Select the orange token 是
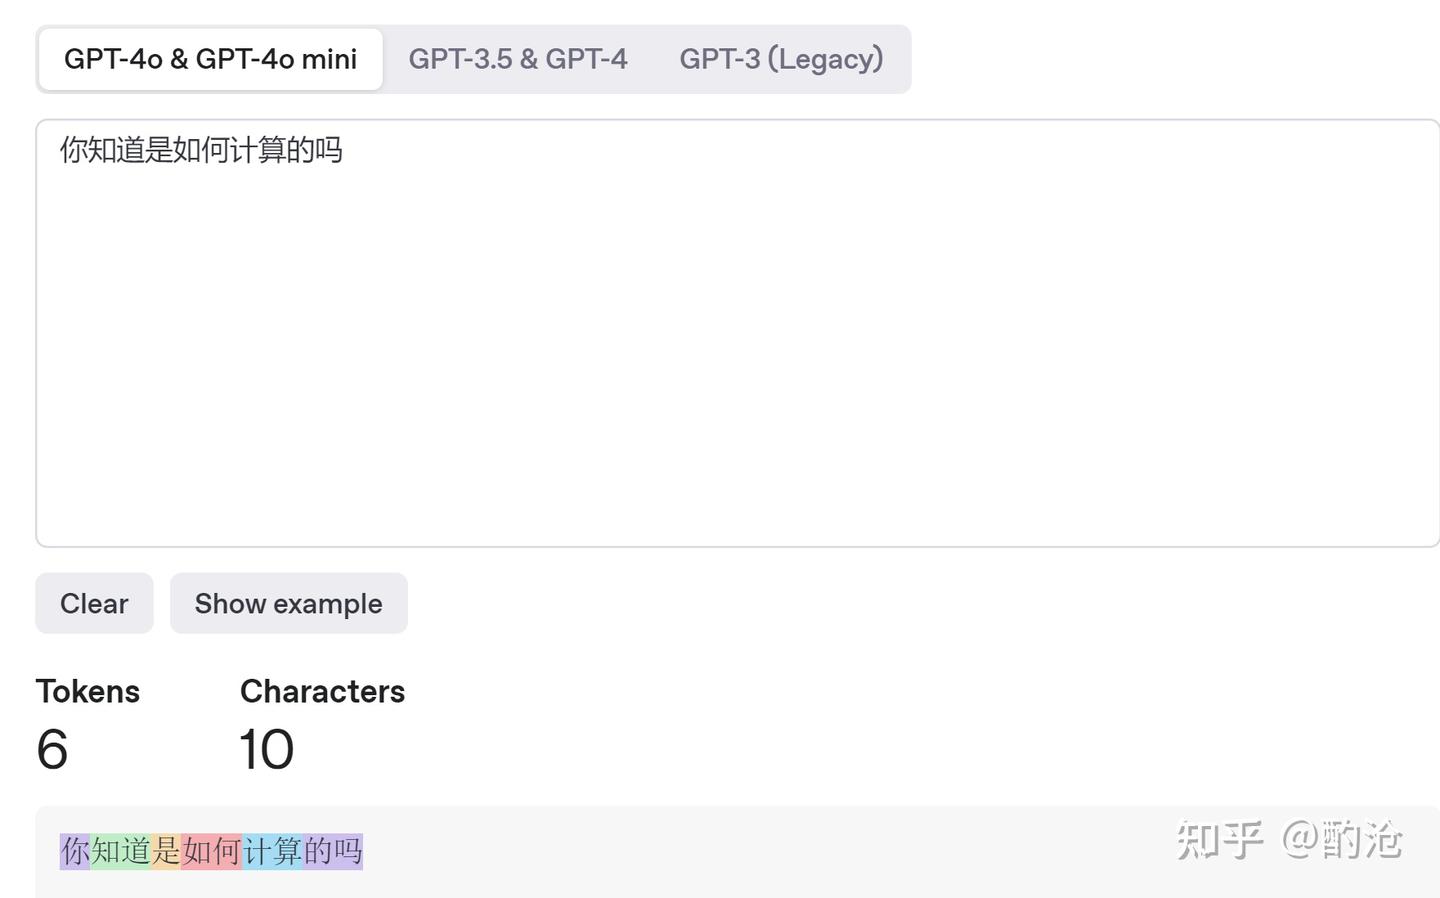The width and height of the screenshot is (1440, 898). [x=166, y=851]
